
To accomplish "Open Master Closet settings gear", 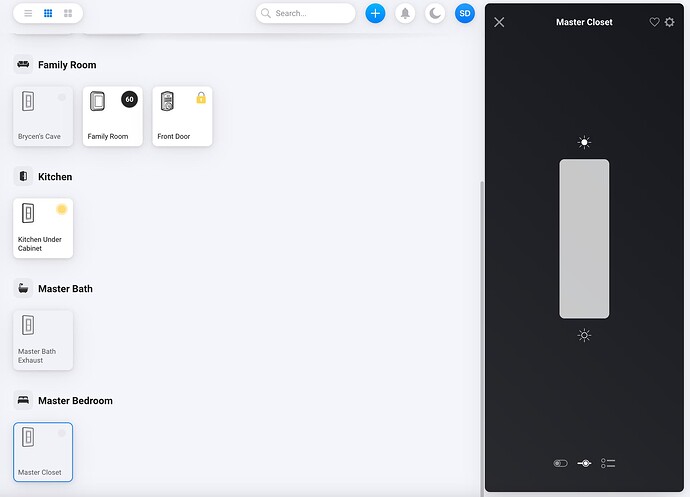I will click(669, 22).
